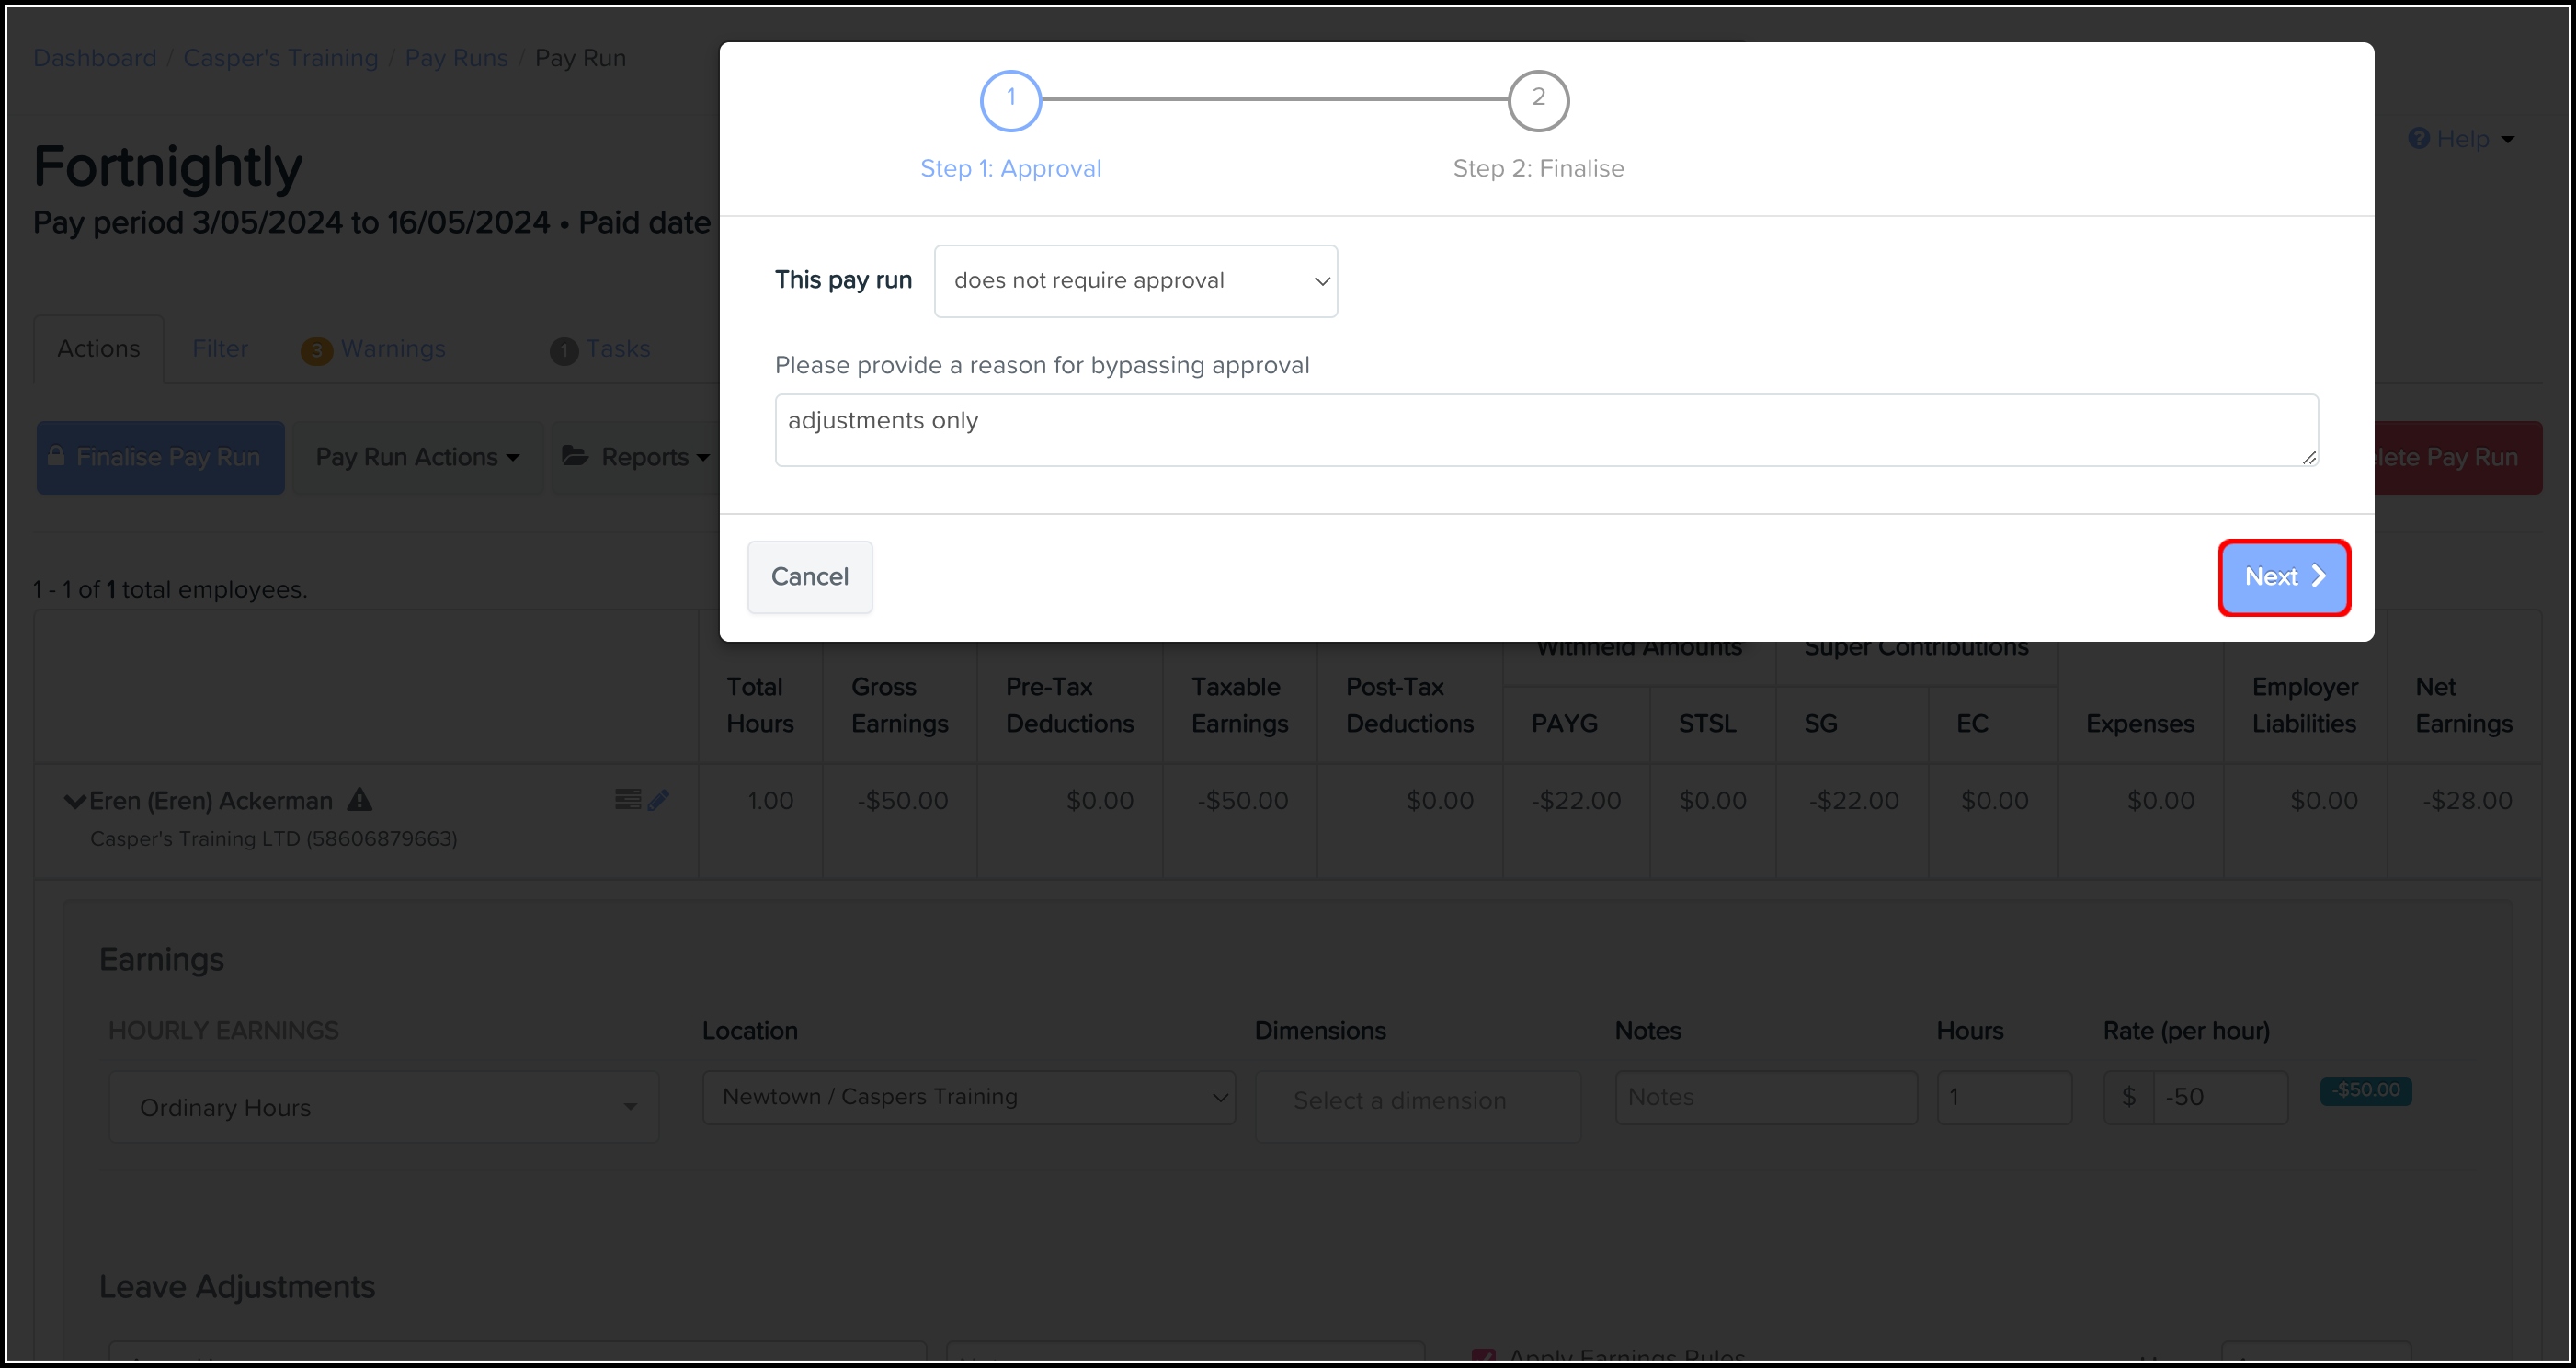Open the Pay Run Actions dropdown

click(x=417, y=457)
